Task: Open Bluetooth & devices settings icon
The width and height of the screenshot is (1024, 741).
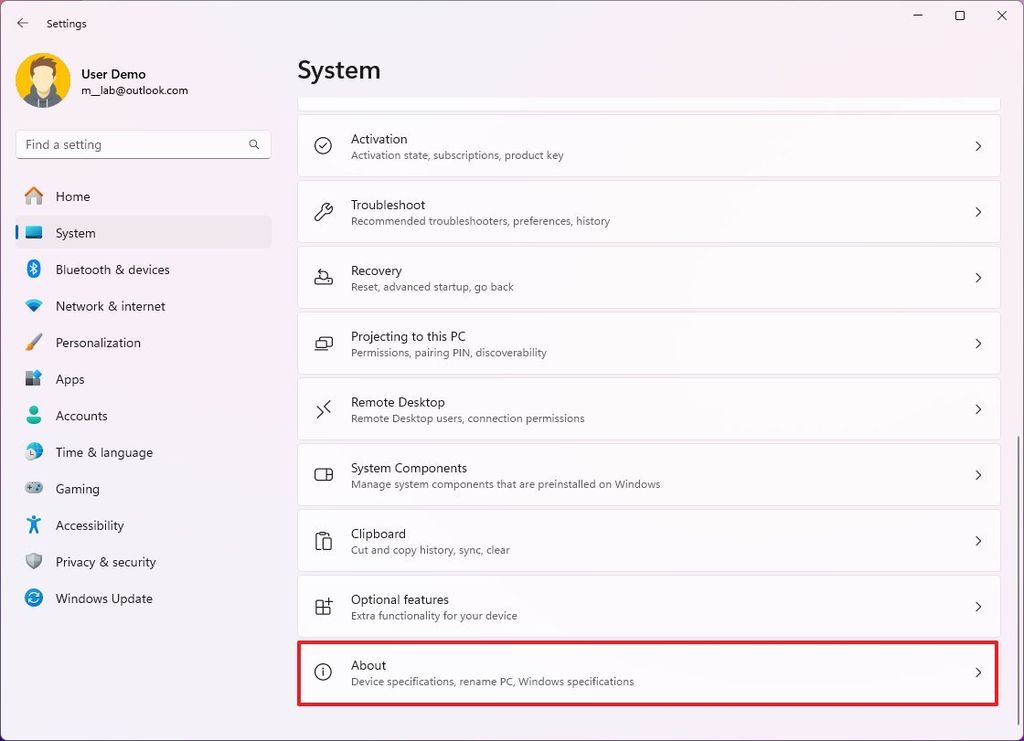Action: point(31,269)
